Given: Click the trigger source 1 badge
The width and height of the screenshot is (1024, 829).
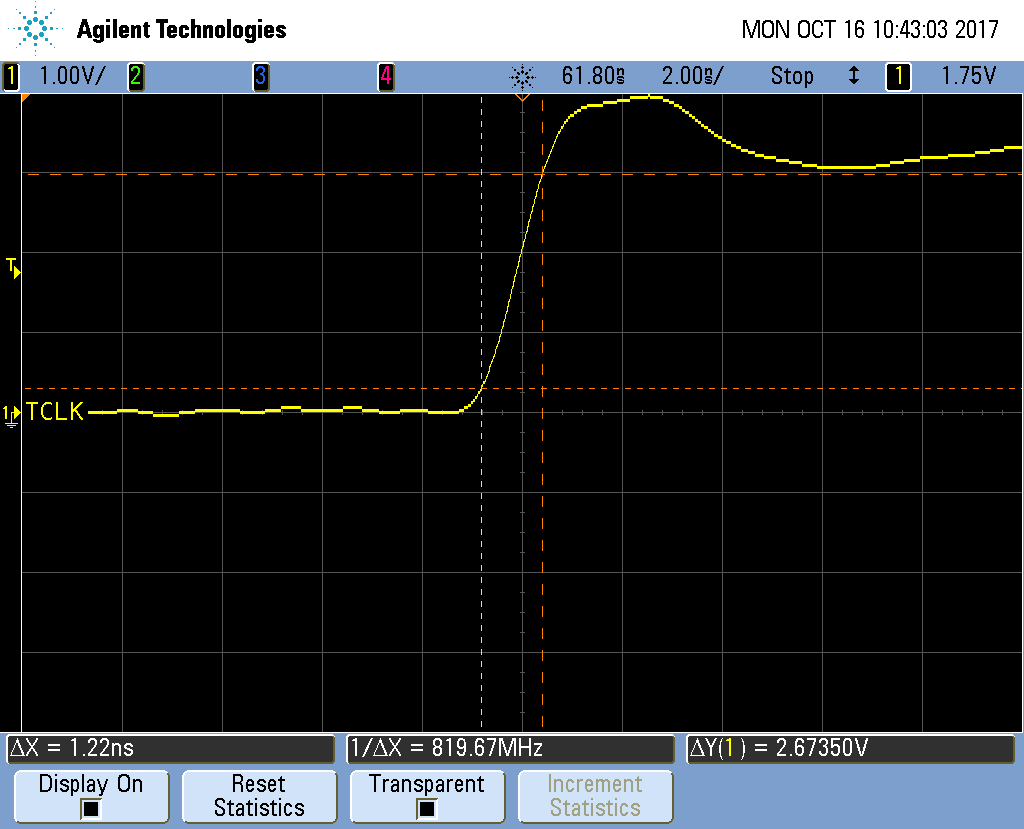Looking at the screenshot, I should (898, 76).
